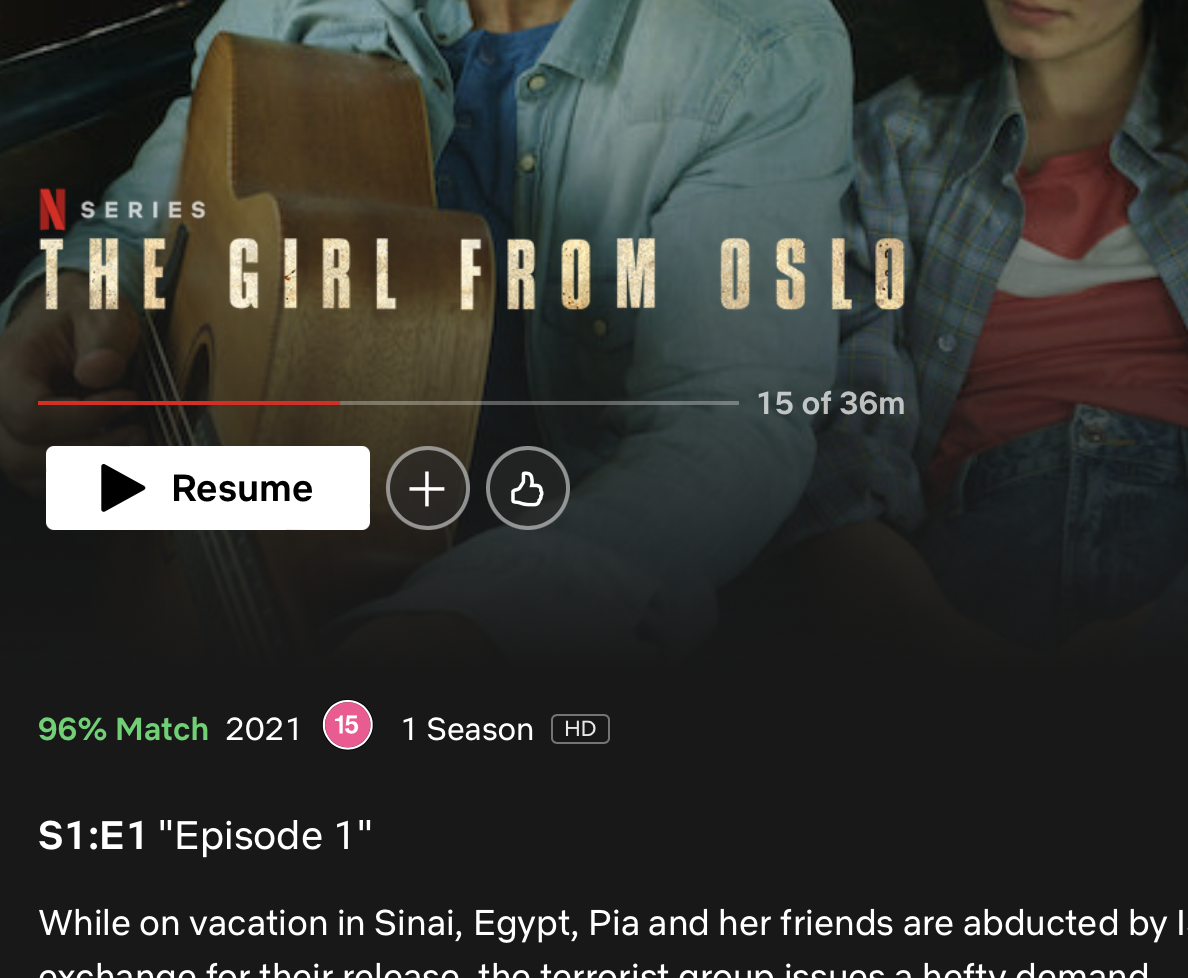Image resolution: width=1188 pixels, height=978 pixels.
Task: Rate the series with the thumbs up icon
Action: tap(527, 488)
